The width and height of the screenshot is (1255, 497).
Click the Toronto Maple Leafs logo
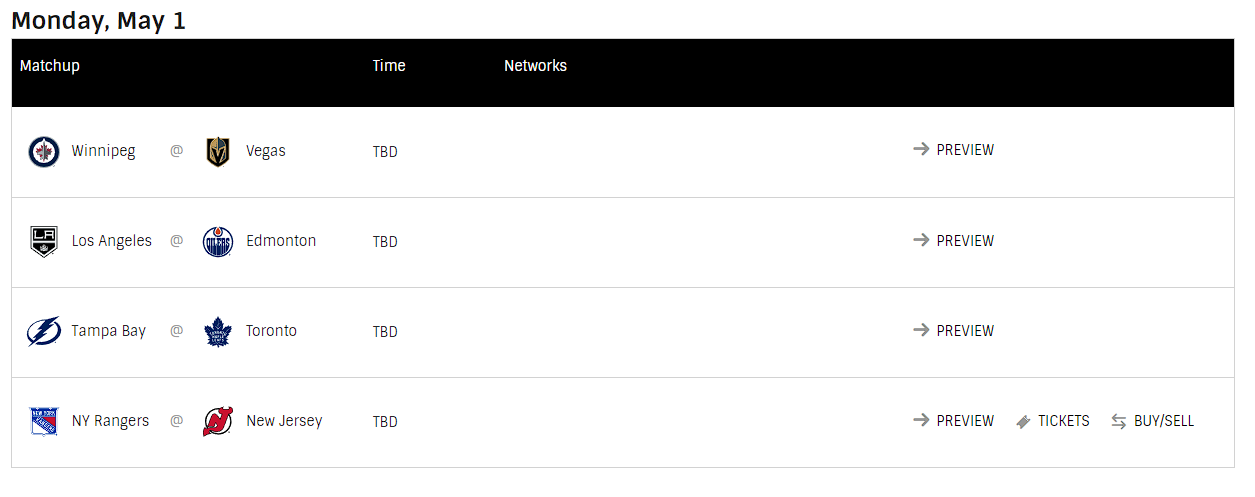click(218, 332)
